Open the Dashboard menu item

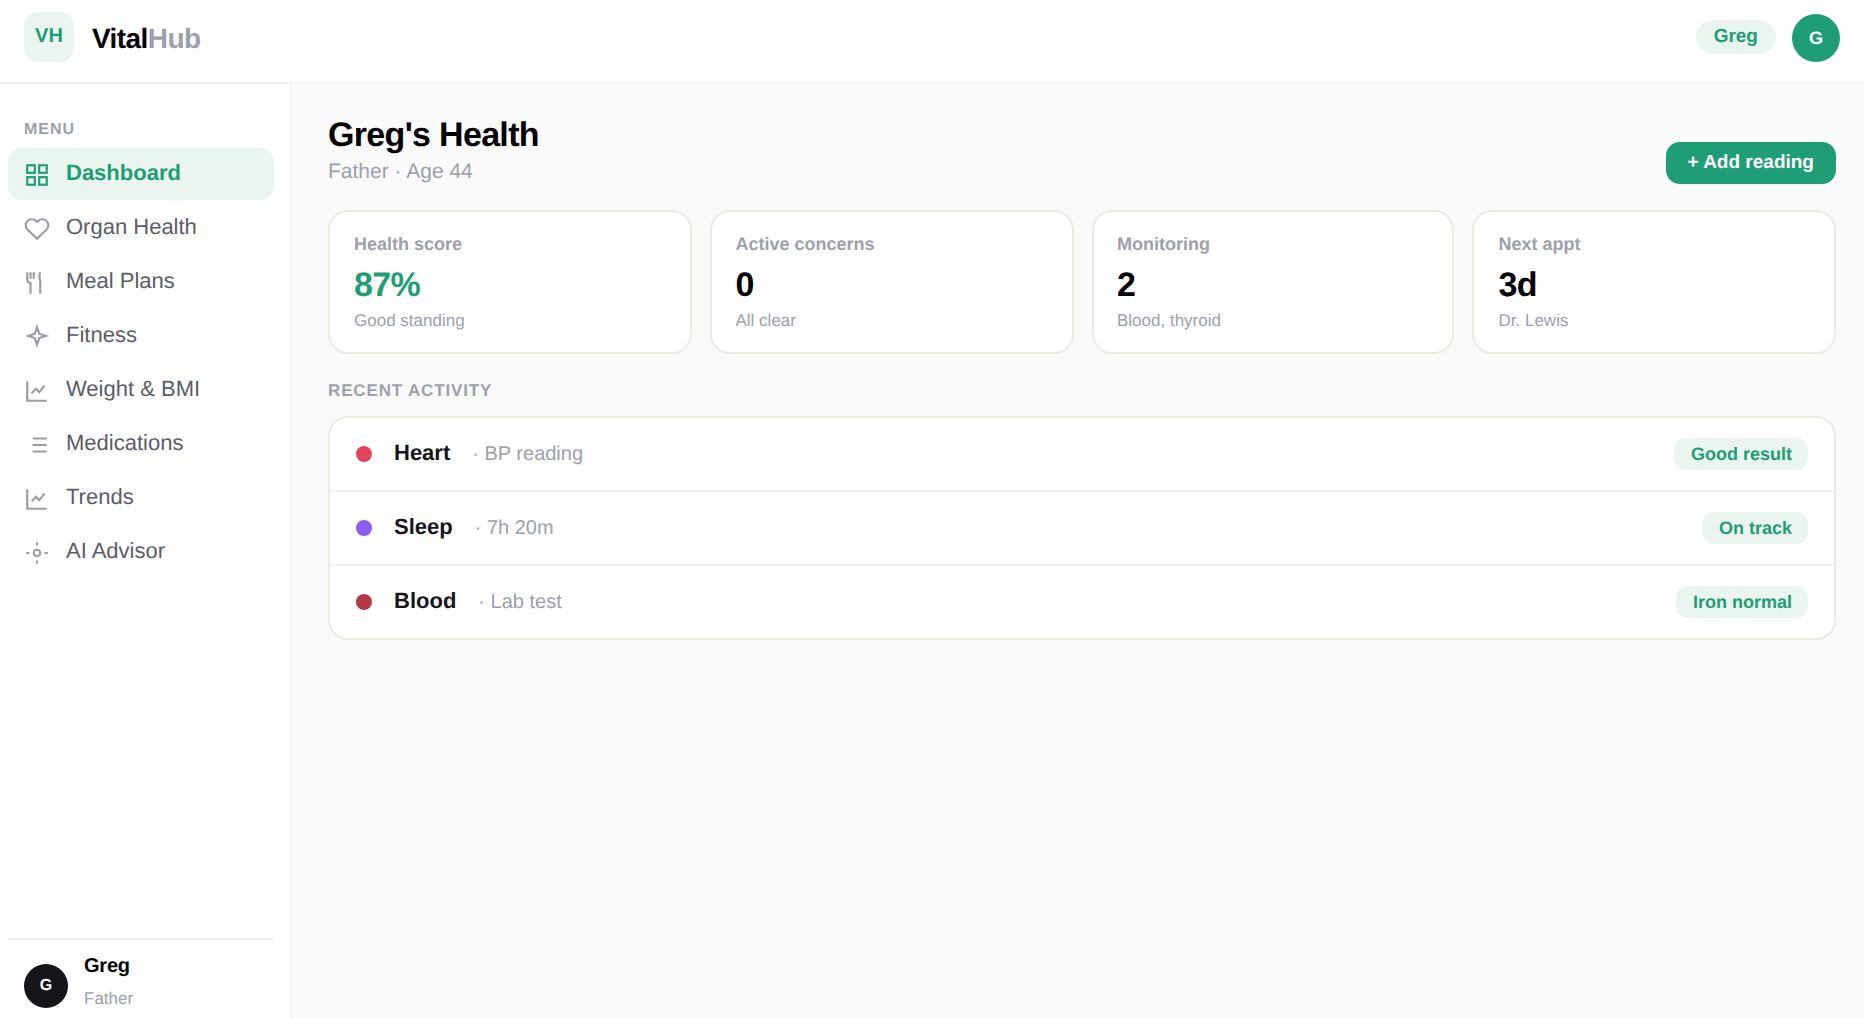[x=141, y=174]
